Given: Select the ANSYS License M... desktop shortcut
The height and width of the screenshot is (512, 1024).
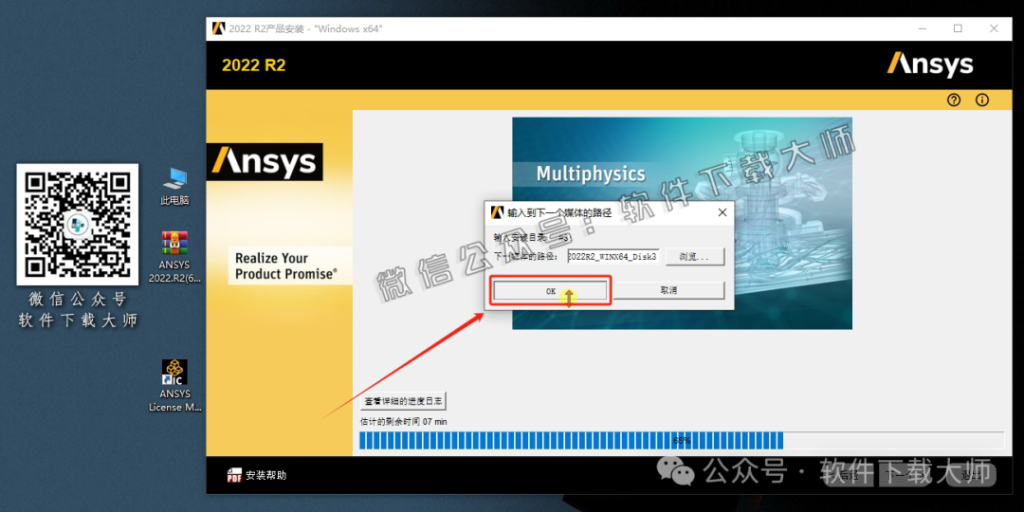Looking at the screenshot, I should [174, 385].
